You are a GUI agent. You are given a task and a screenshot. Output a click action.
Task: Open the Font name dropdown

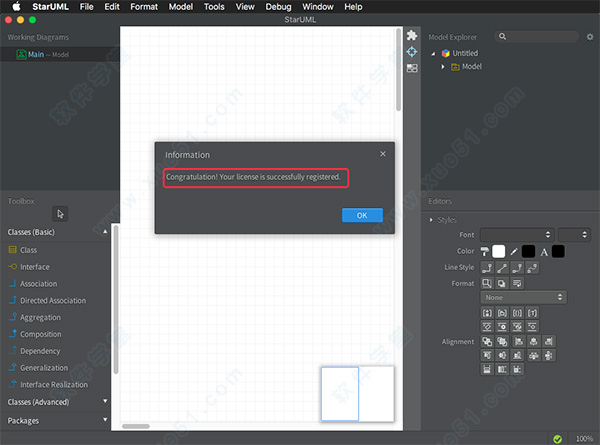point(517,234)
